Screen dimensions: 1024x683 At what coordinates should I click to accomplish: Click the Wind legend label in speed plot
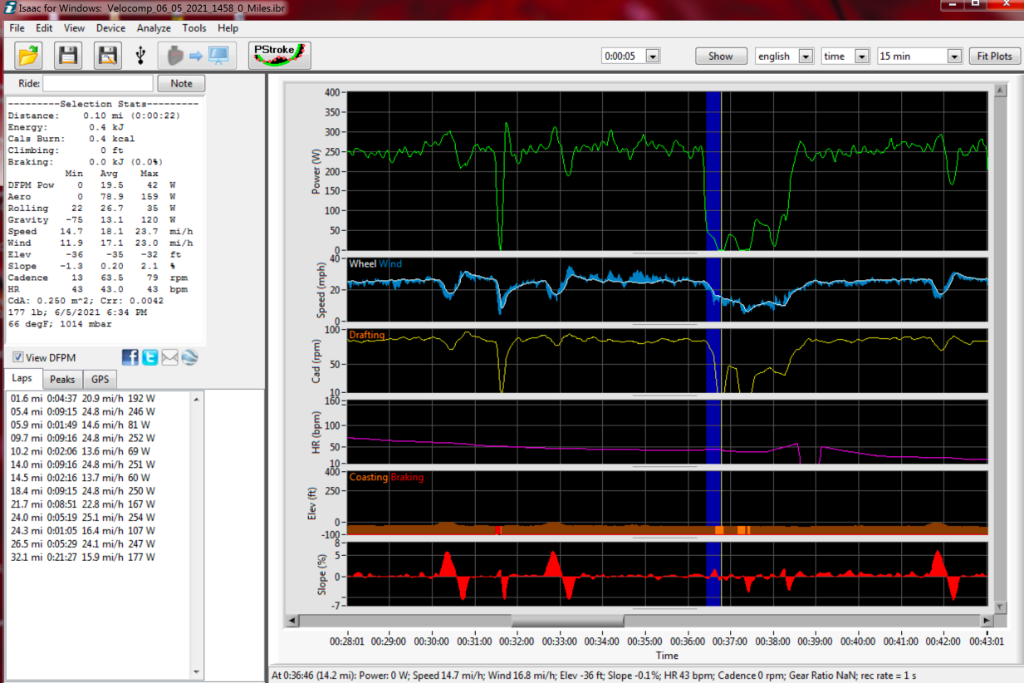390,264
